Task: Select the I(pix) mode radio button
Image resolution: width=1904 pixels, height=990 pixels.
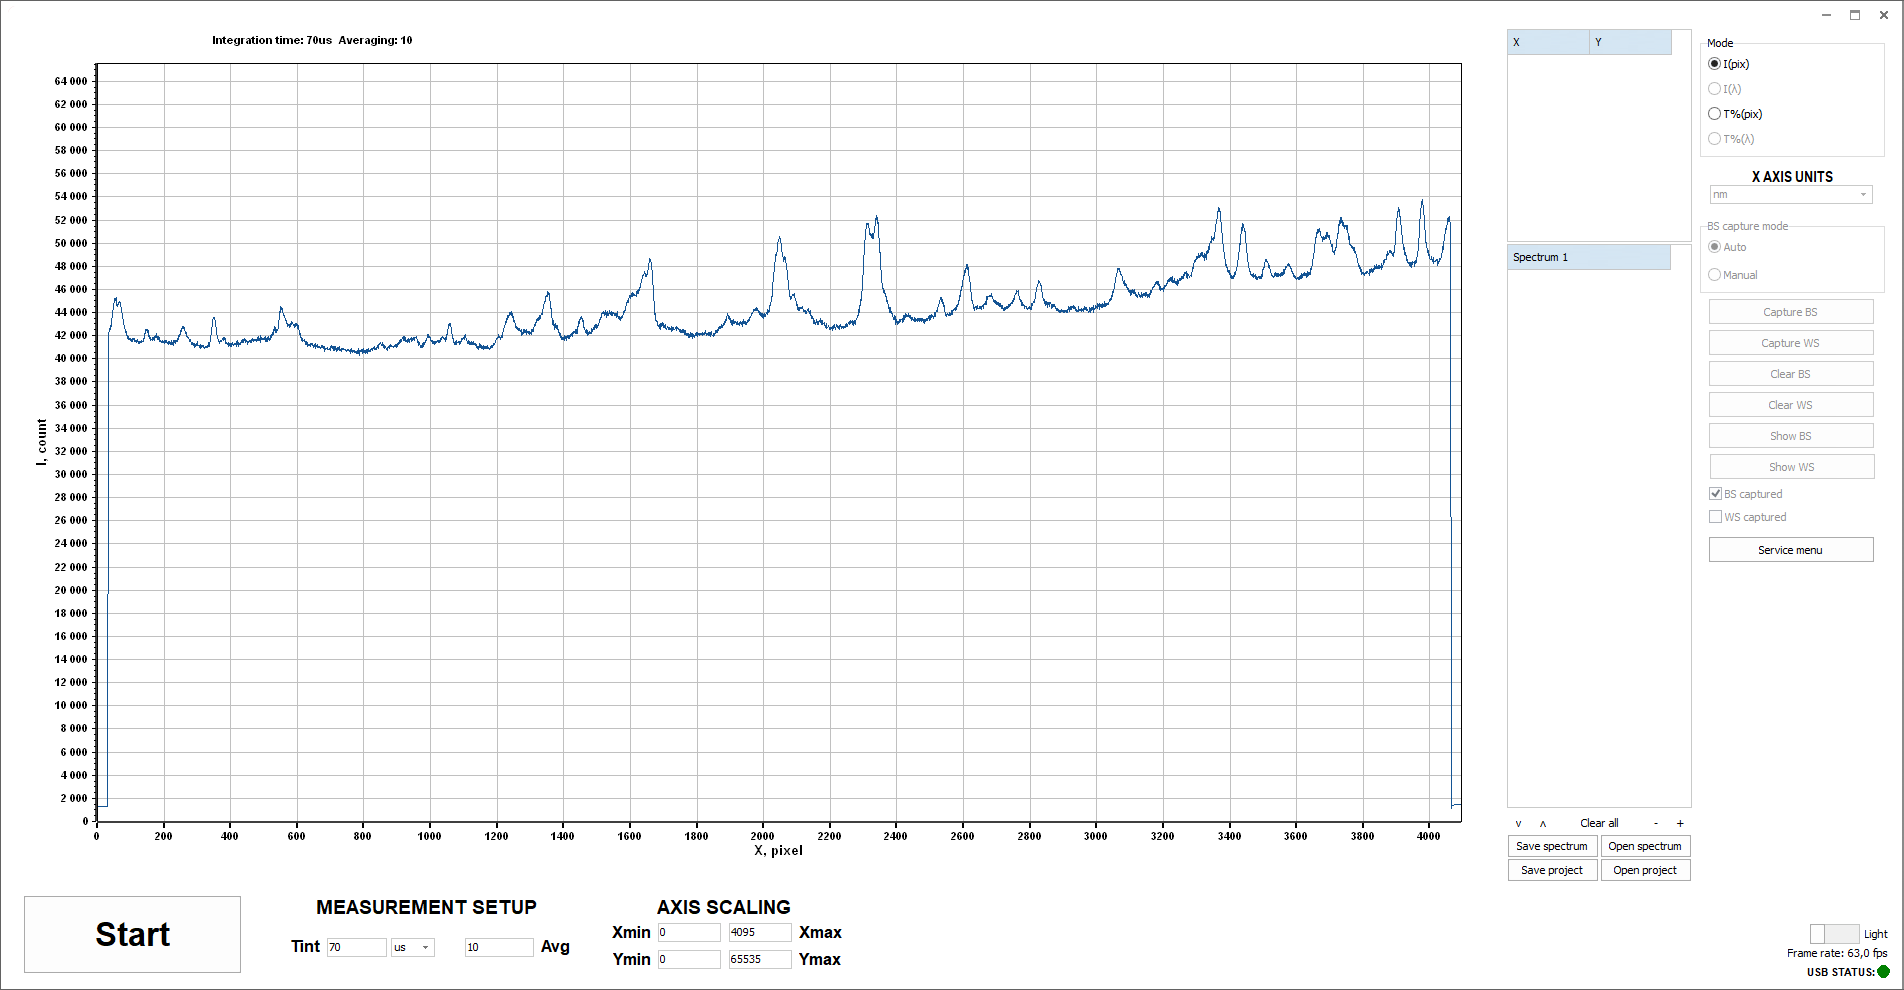Action: pyautogui.click(x=1715, y=64)
